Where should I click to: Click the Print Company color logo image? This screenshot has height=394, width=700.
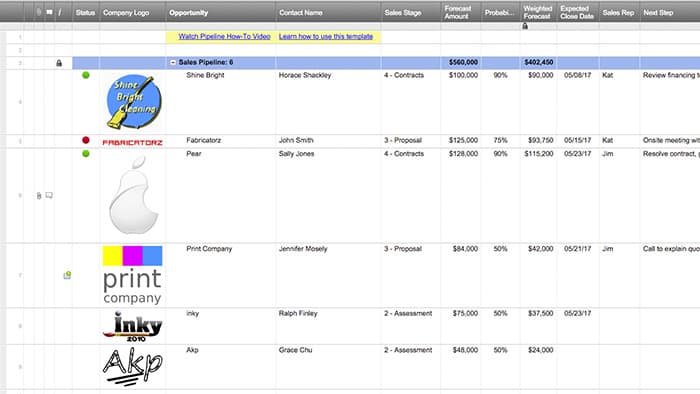click(x=133, y=275)
